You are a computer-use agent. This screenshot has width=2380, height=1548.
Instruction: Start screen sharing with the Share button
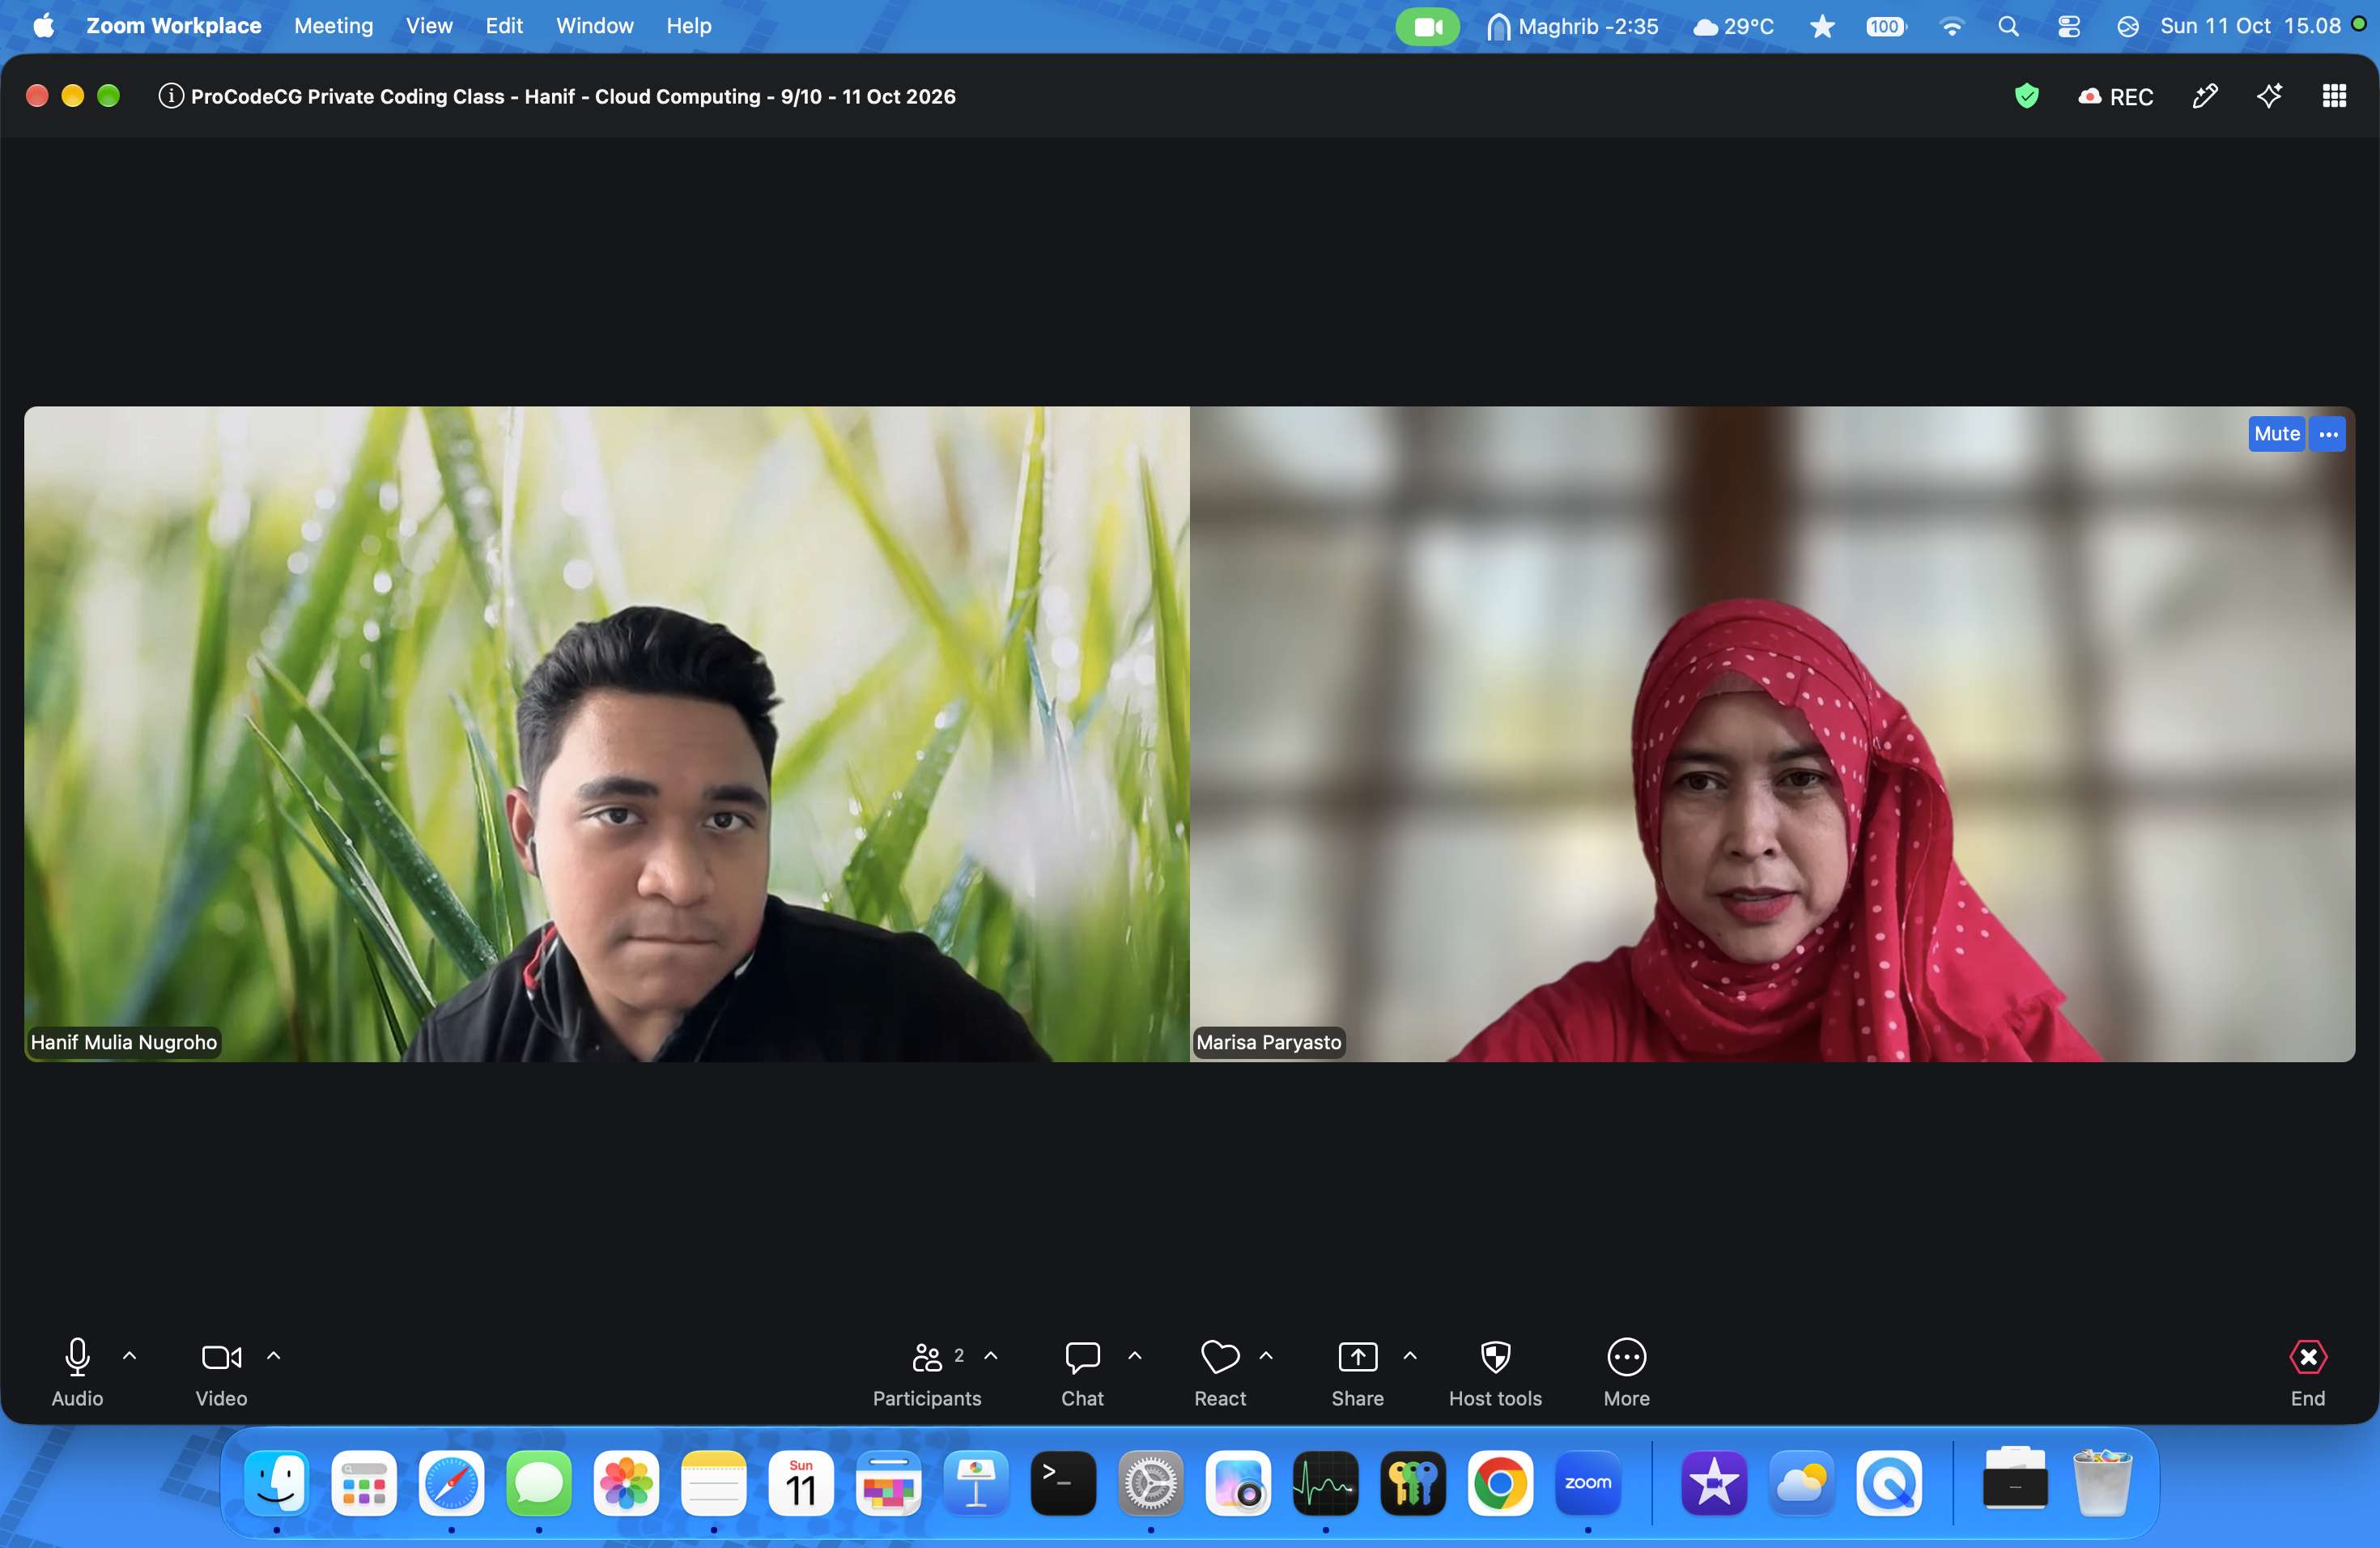pyautogui.click(x=1357, y=1374)
